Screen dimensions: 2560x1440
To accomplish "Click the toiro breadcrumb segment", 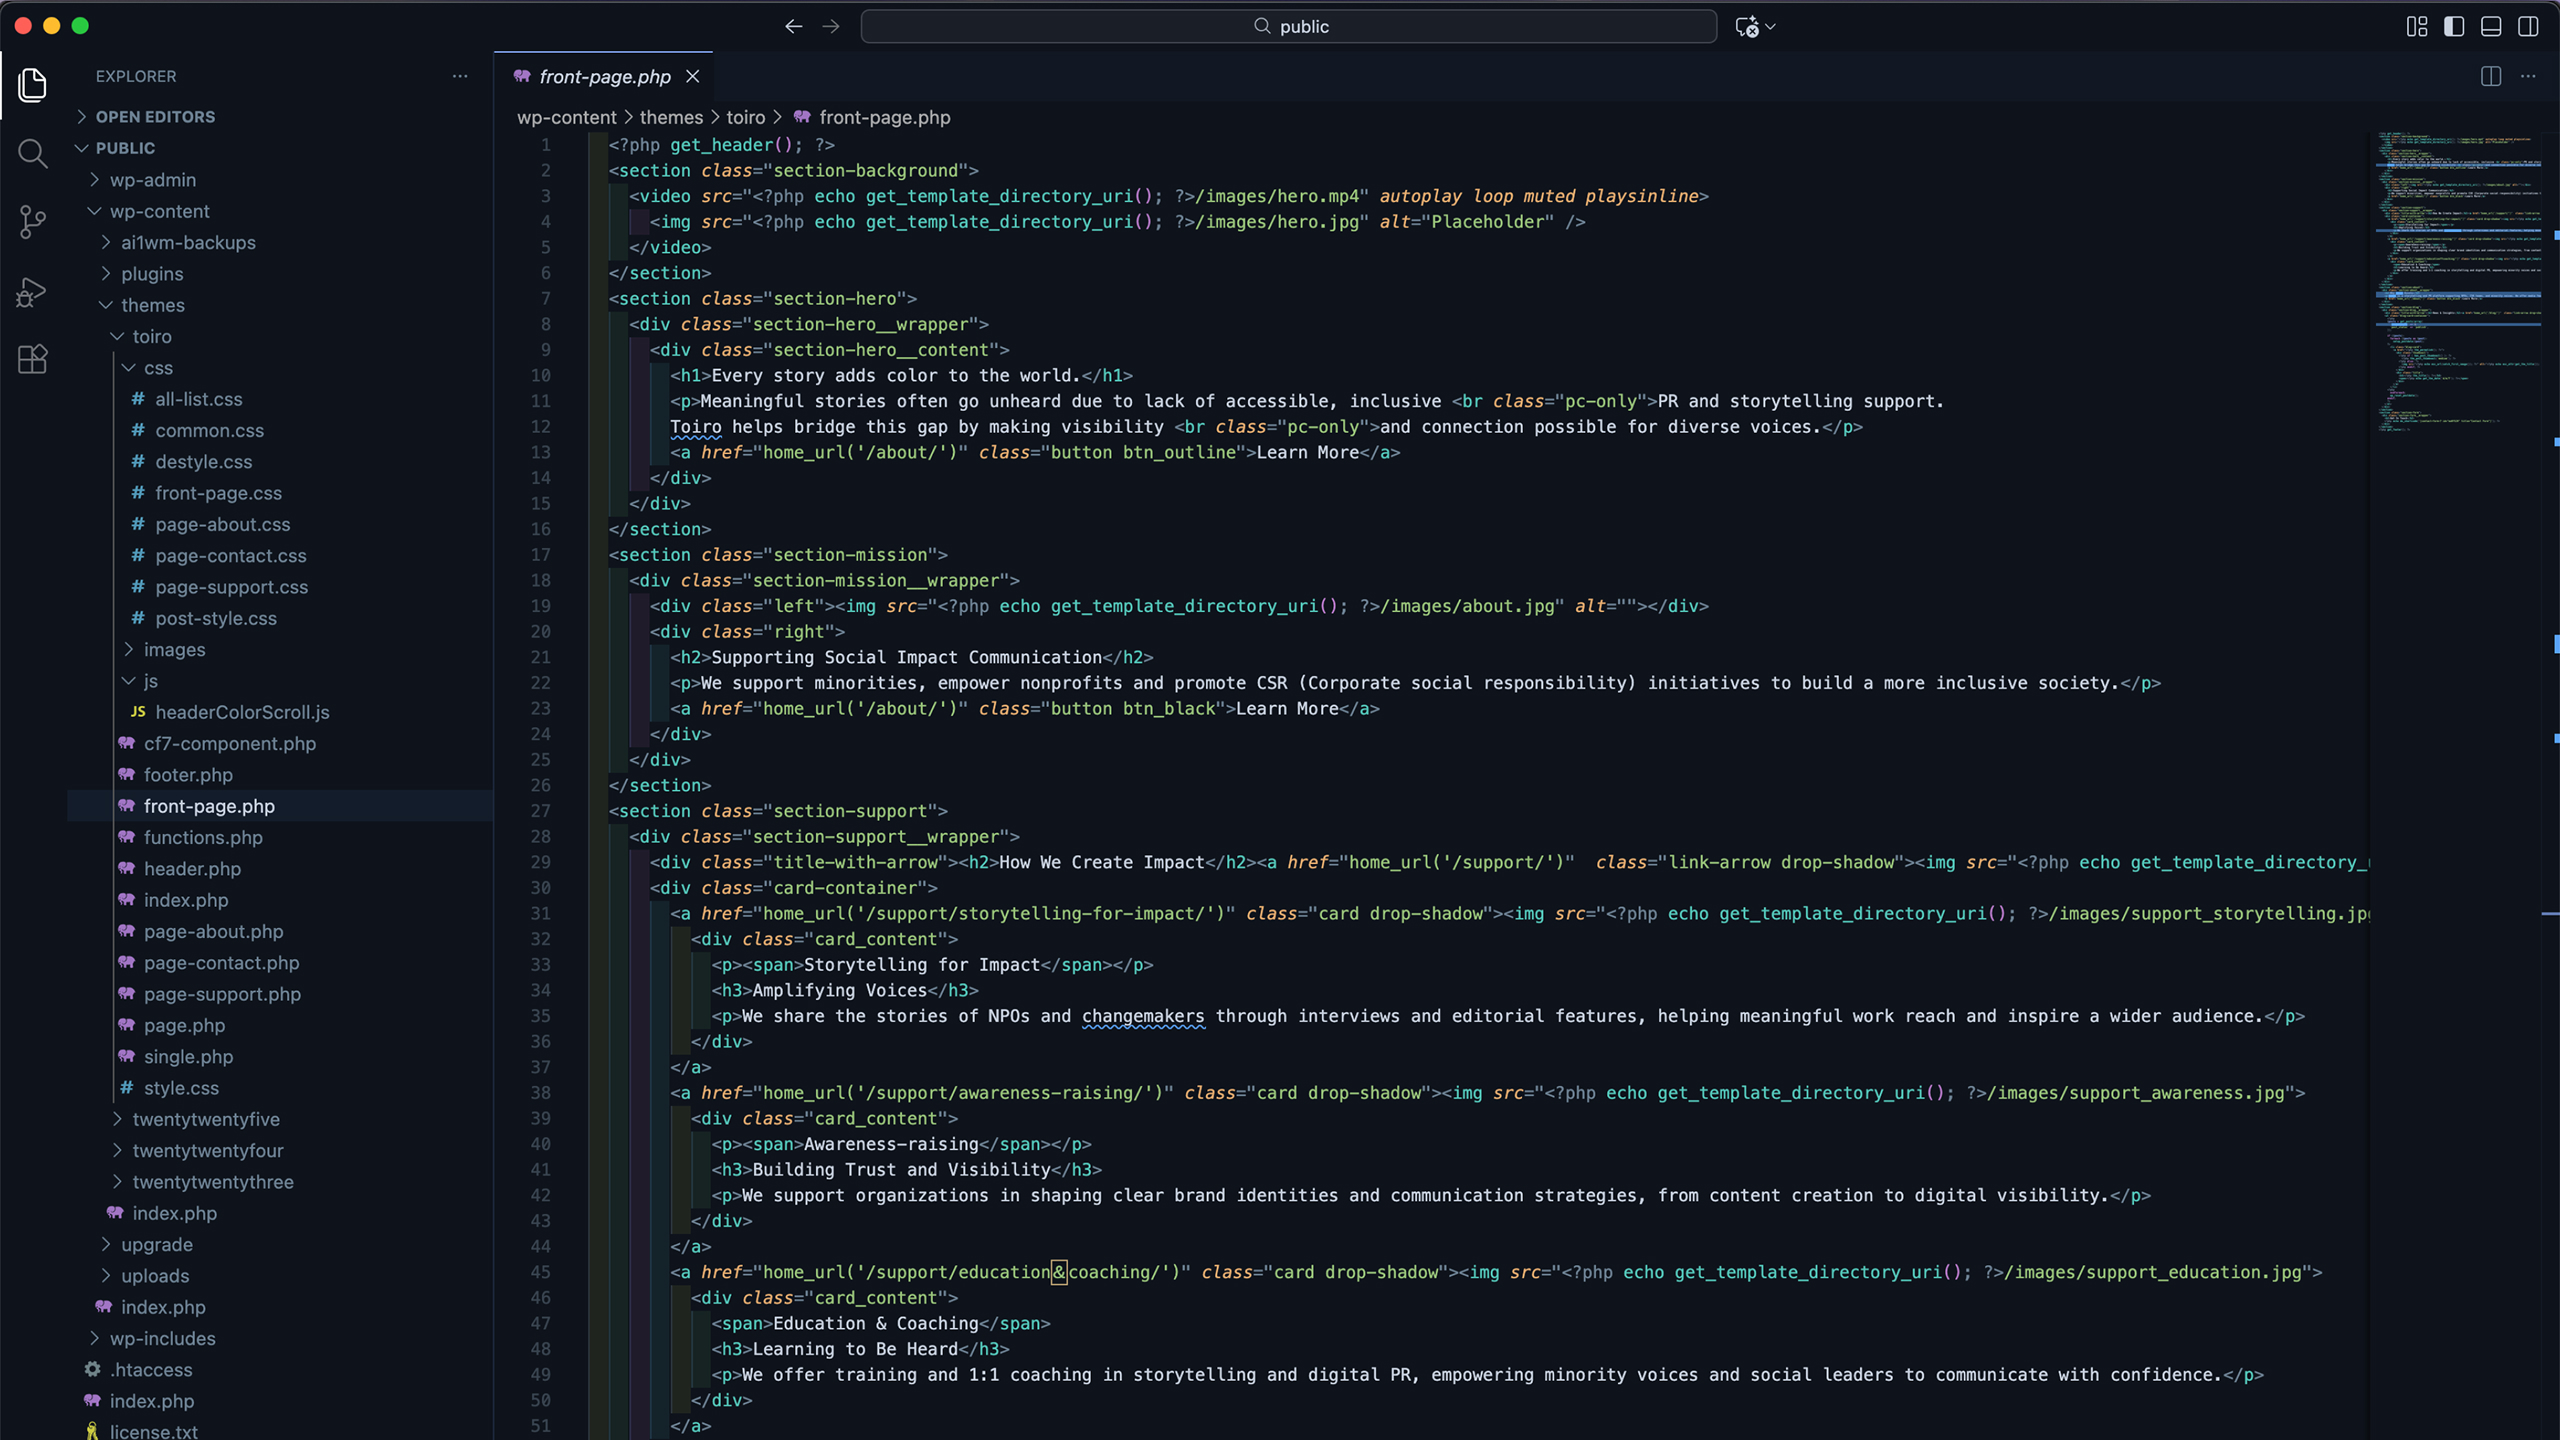I will click(x=745, y=117).
